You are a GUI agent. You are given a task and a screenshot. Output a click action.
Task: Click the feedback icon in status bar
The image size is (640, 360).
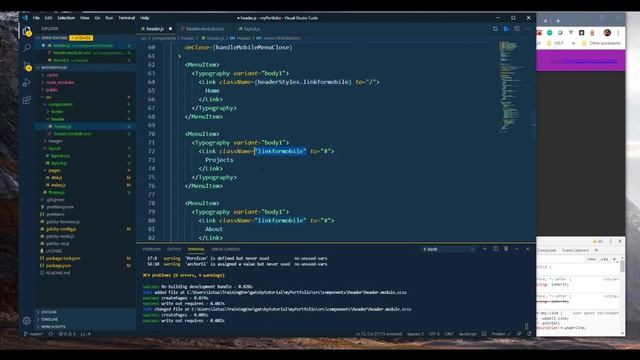pos(519,334)
